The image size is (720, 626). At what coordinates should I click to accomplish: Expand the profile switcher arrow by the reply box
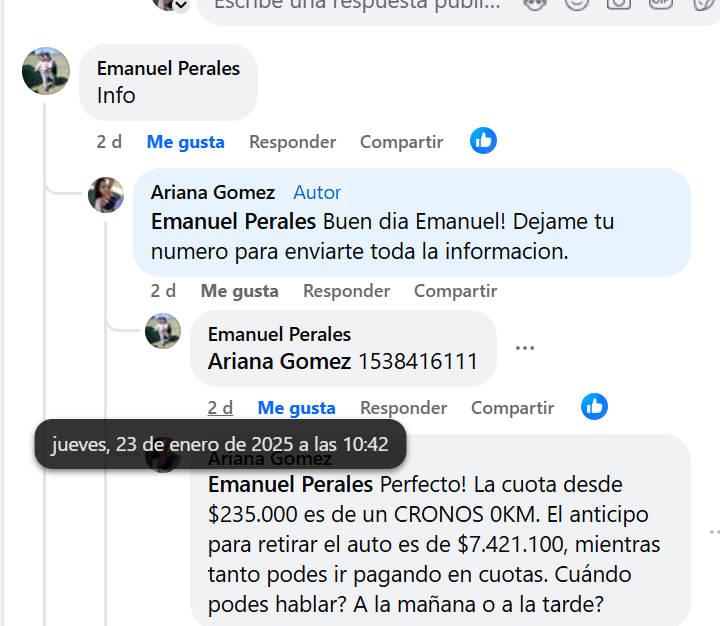(x=181, y=6)
